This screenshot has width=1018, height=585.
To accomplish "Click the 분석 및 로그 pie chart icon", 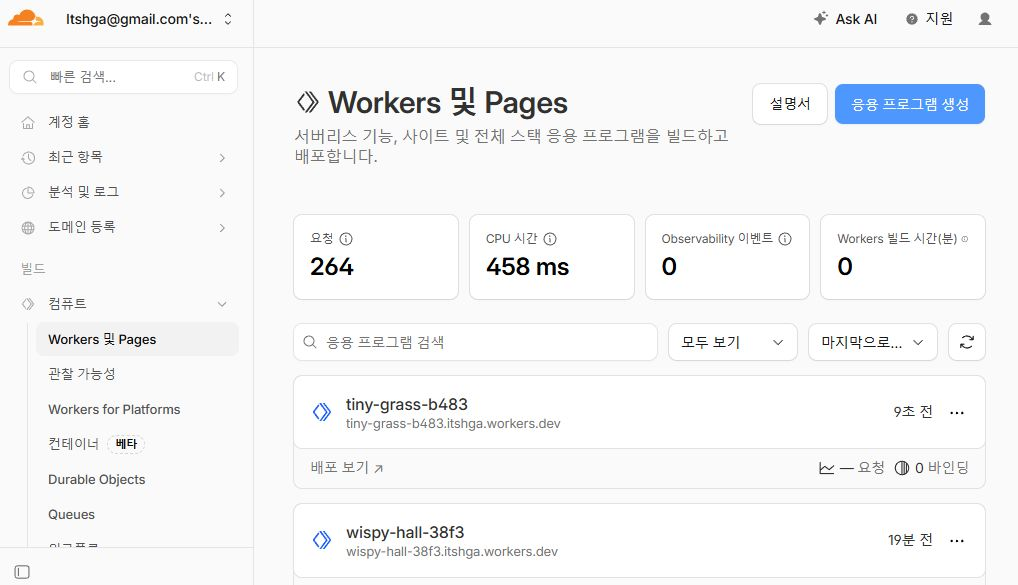I will 28,193.
